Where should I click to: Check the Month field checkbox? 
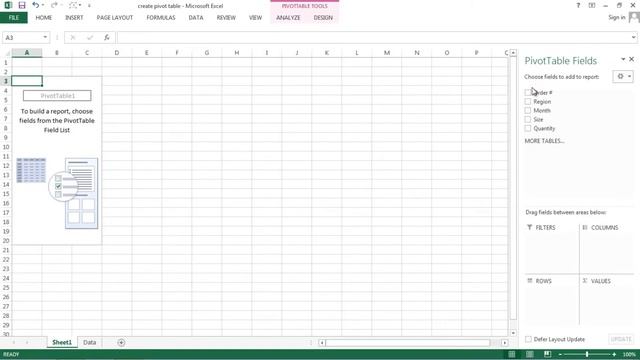click(528, 111)
